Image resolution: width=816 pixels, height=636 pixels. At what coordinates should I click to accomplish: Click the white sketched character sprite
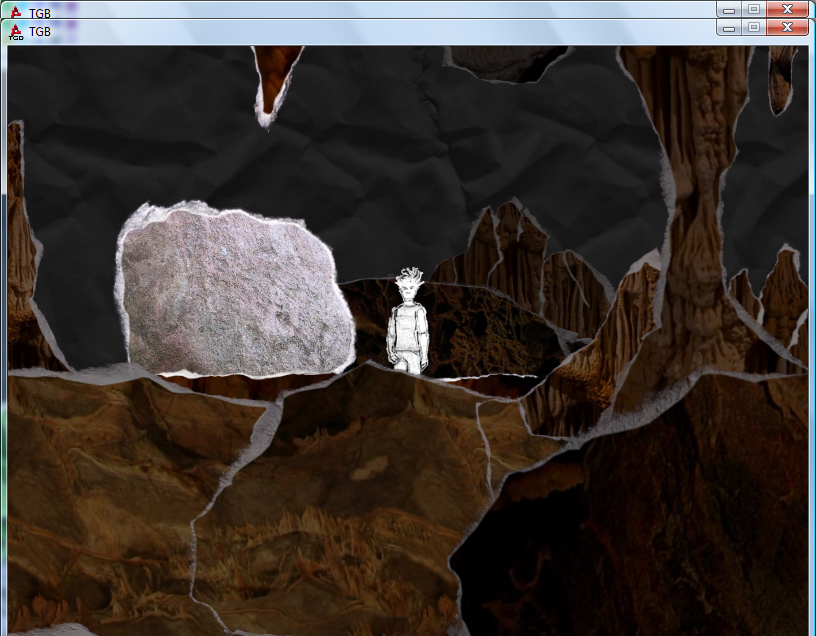tap(407, 321)
